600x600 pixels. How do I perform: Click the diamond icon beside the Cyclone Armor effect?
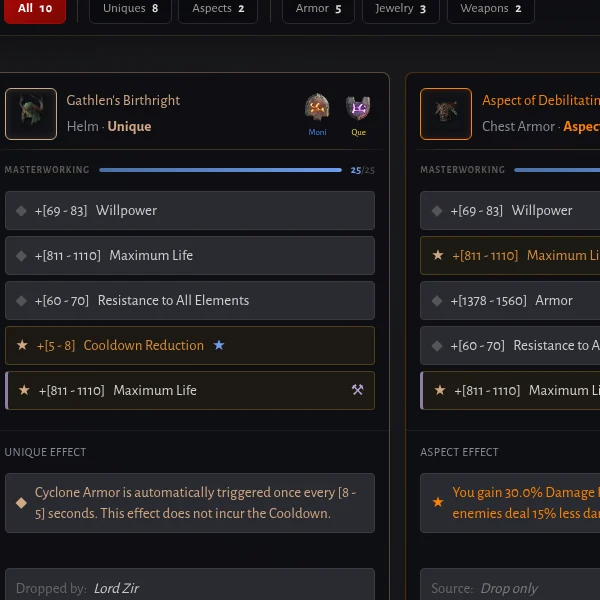pos(21,503)
